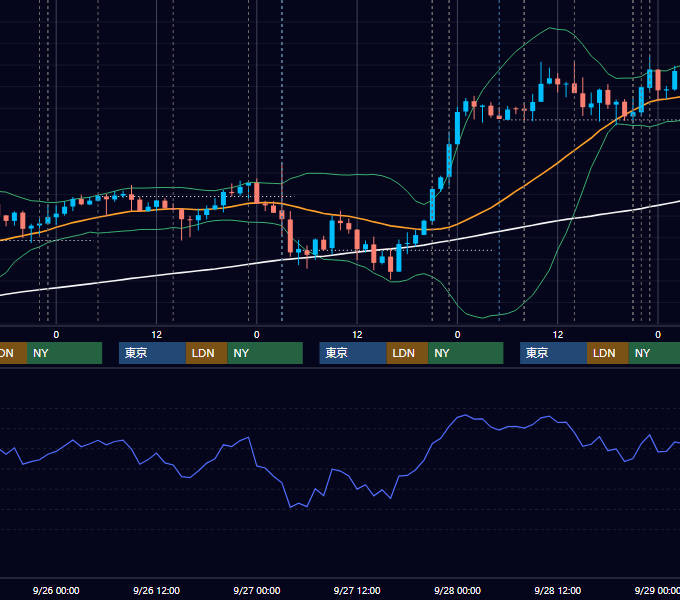Choose the 東京 session block for 9/28
Image resolution: width=680 pixels, height=600 pixels.
[553, 353]
